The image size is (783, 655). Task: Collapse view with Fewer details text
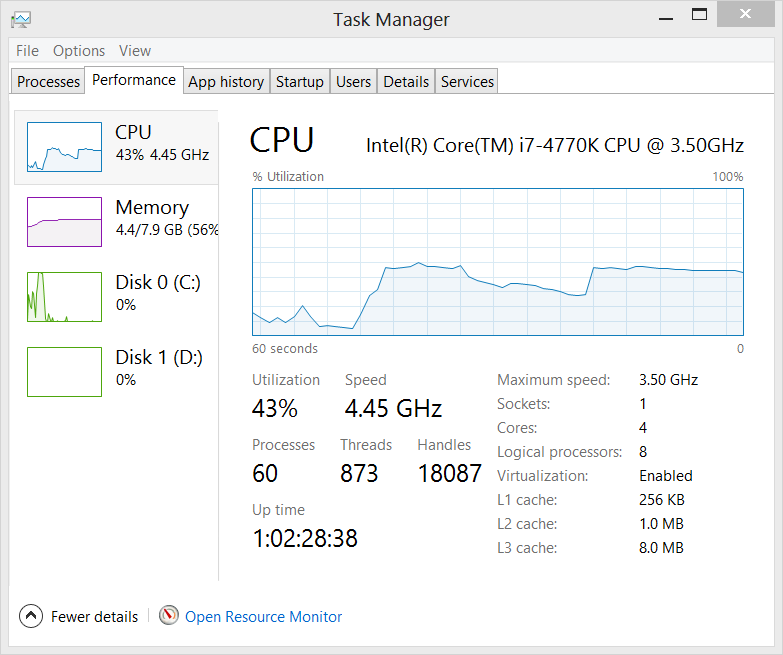pos(94,617)
